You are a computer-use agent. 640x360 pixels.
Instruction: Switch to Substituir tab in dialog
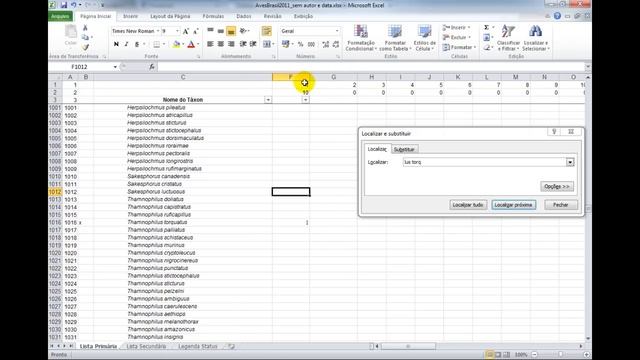pos(404,149)
